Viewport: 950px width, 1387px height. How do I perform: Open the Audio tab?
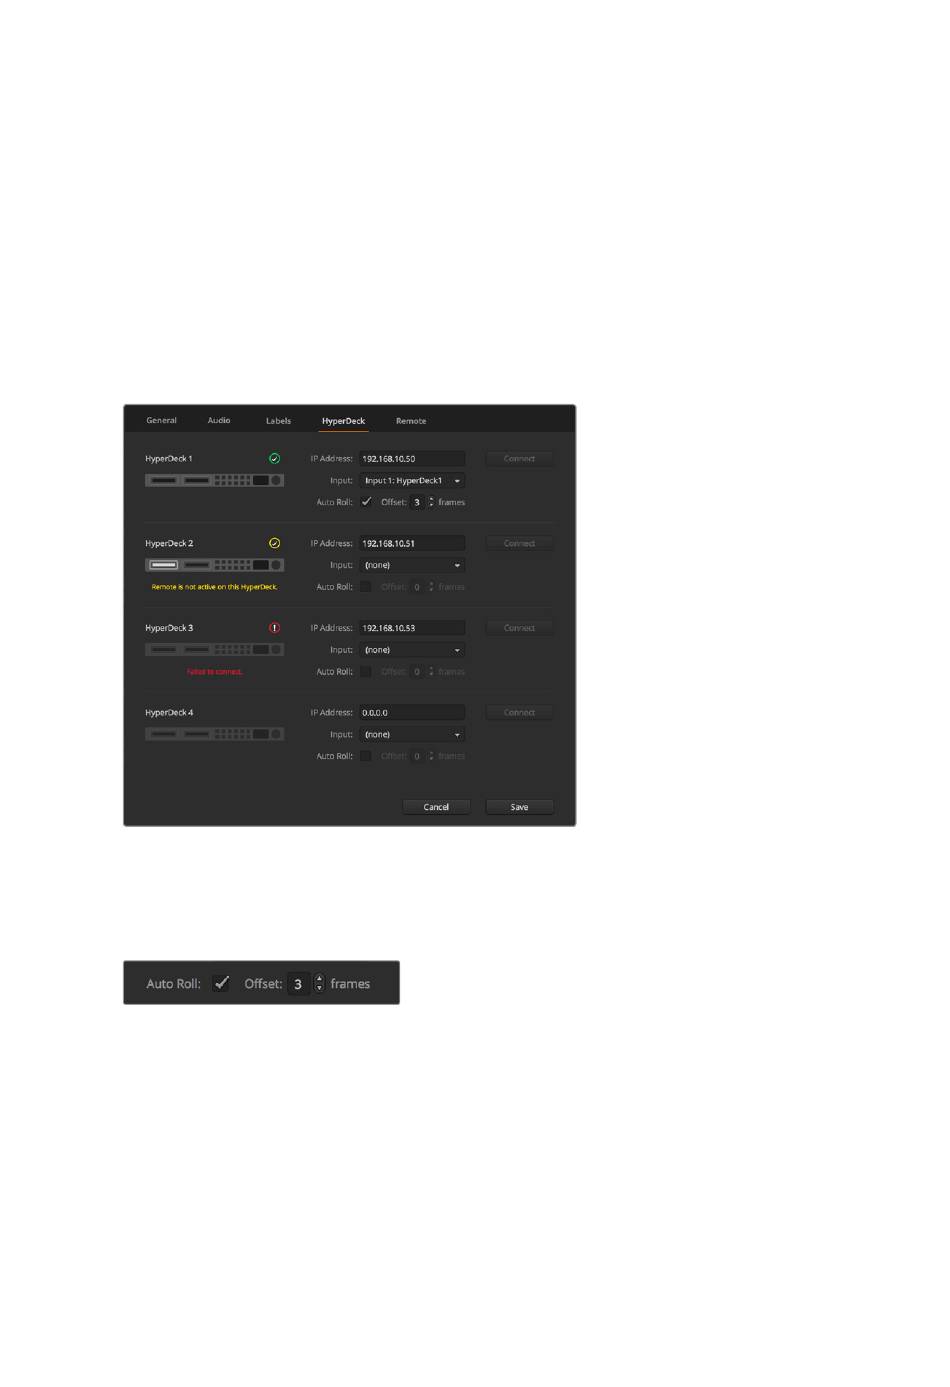point(219,421)
